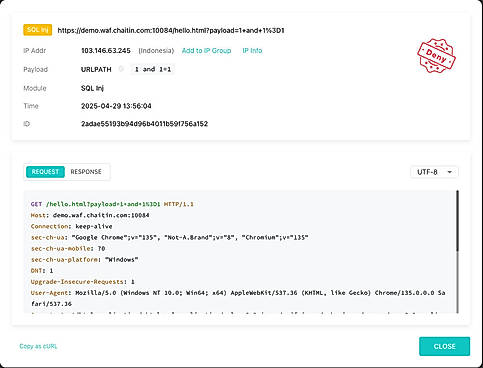Open the UTF-8 encoding dropdown

tap(434, 172)
